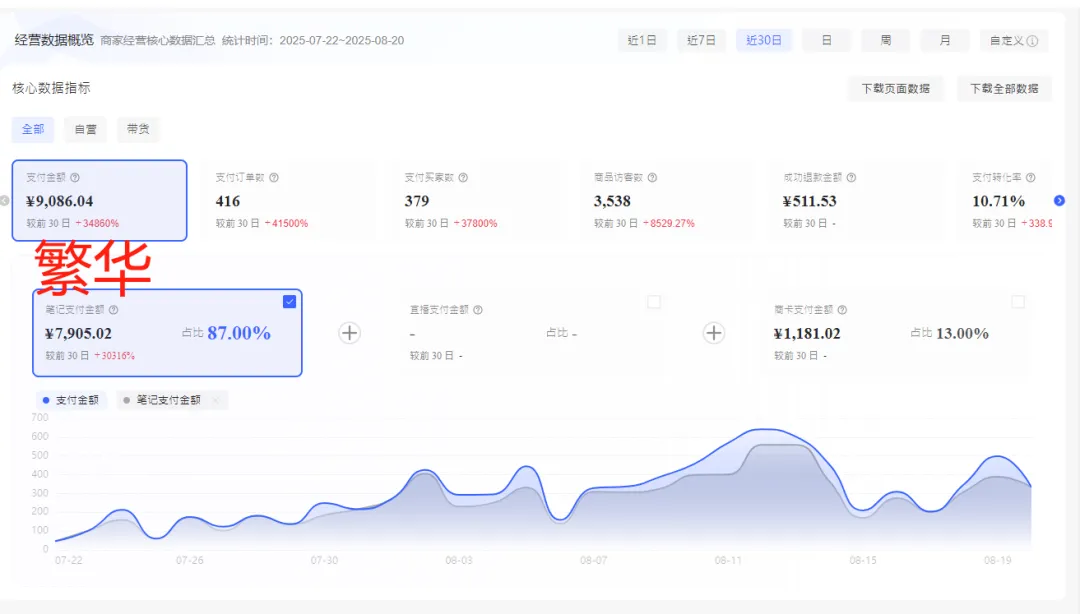Click 下载页面数据 button
1080x614 pixels.
coord(895,88)
